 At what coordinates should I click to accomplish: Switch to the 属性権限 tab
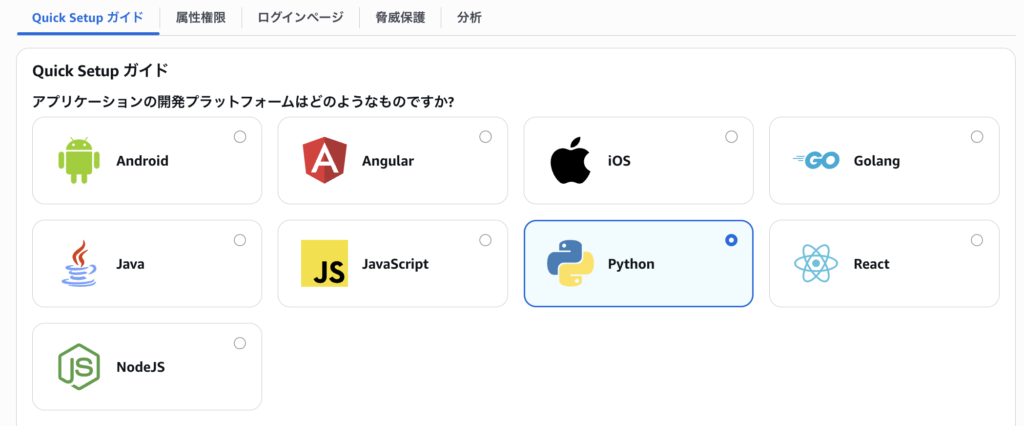200,18
